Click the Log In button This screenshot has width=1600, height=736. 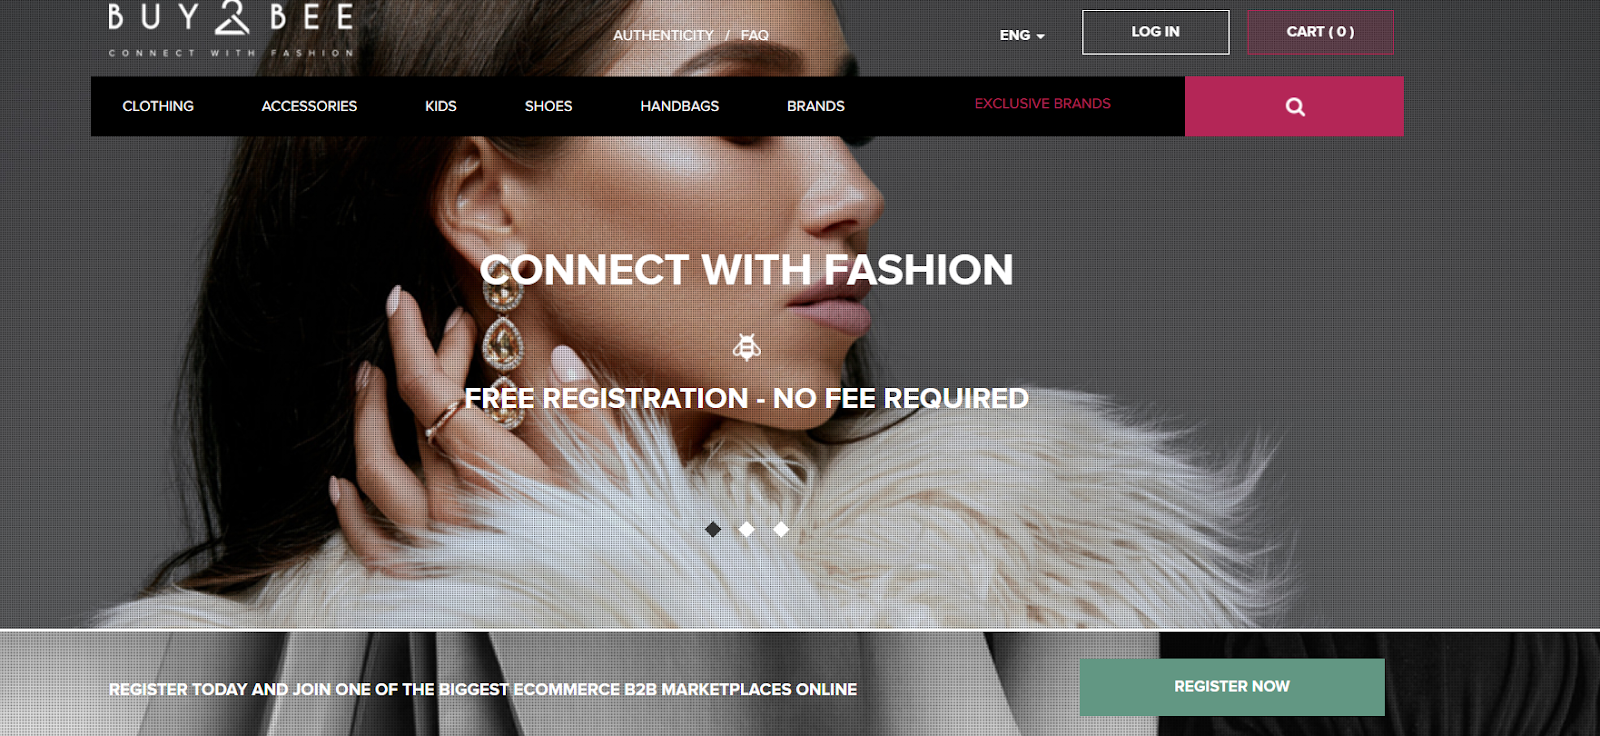coord(1155,32)
